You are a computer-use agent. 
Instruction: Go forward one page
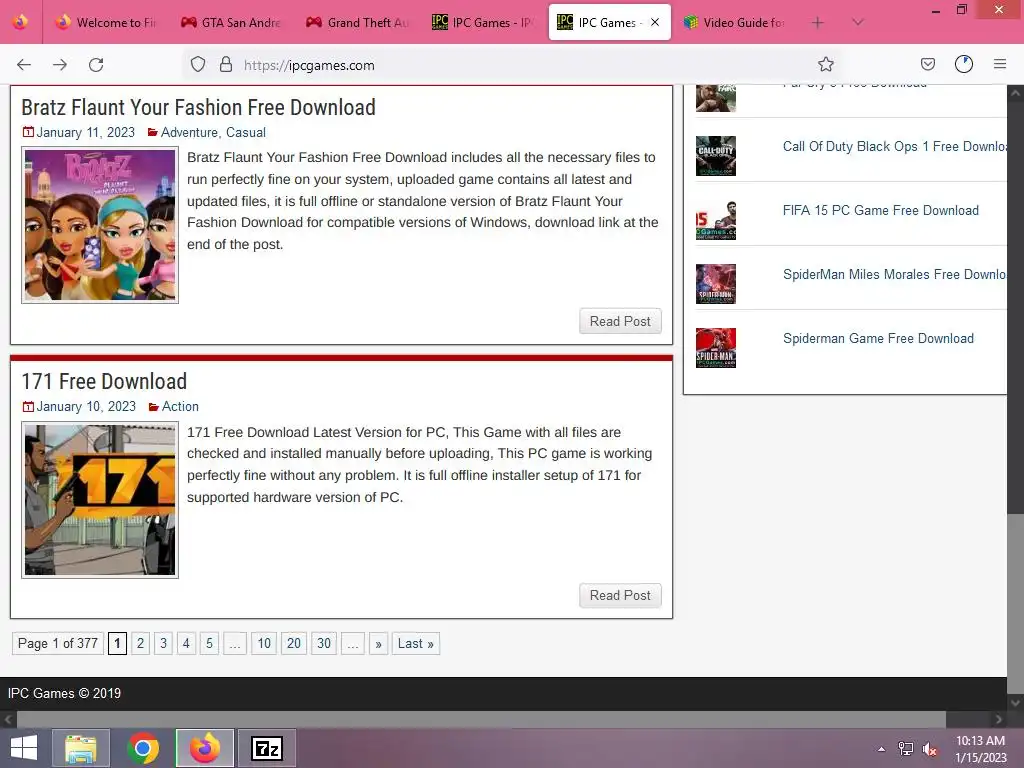[60, 65]
